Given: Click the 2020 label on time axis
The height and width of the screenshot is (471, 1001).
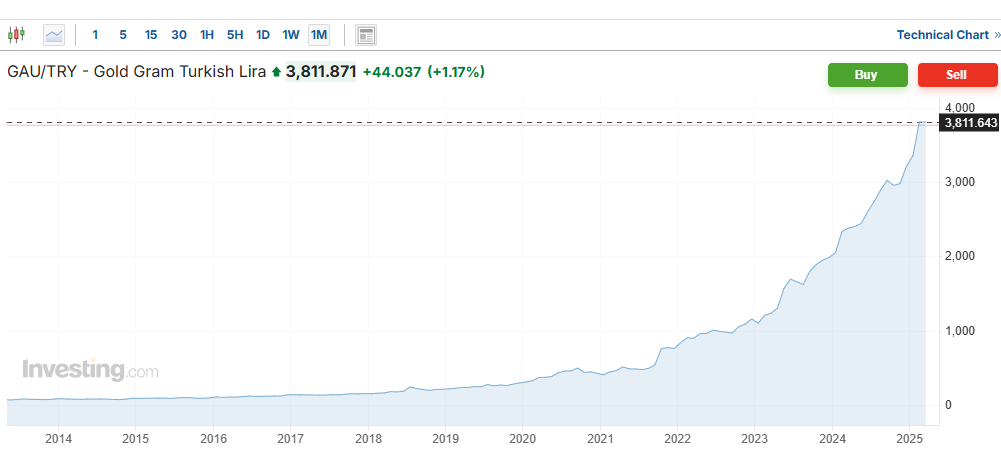Looking at the screenshot, I should click(x=523, y=439).
